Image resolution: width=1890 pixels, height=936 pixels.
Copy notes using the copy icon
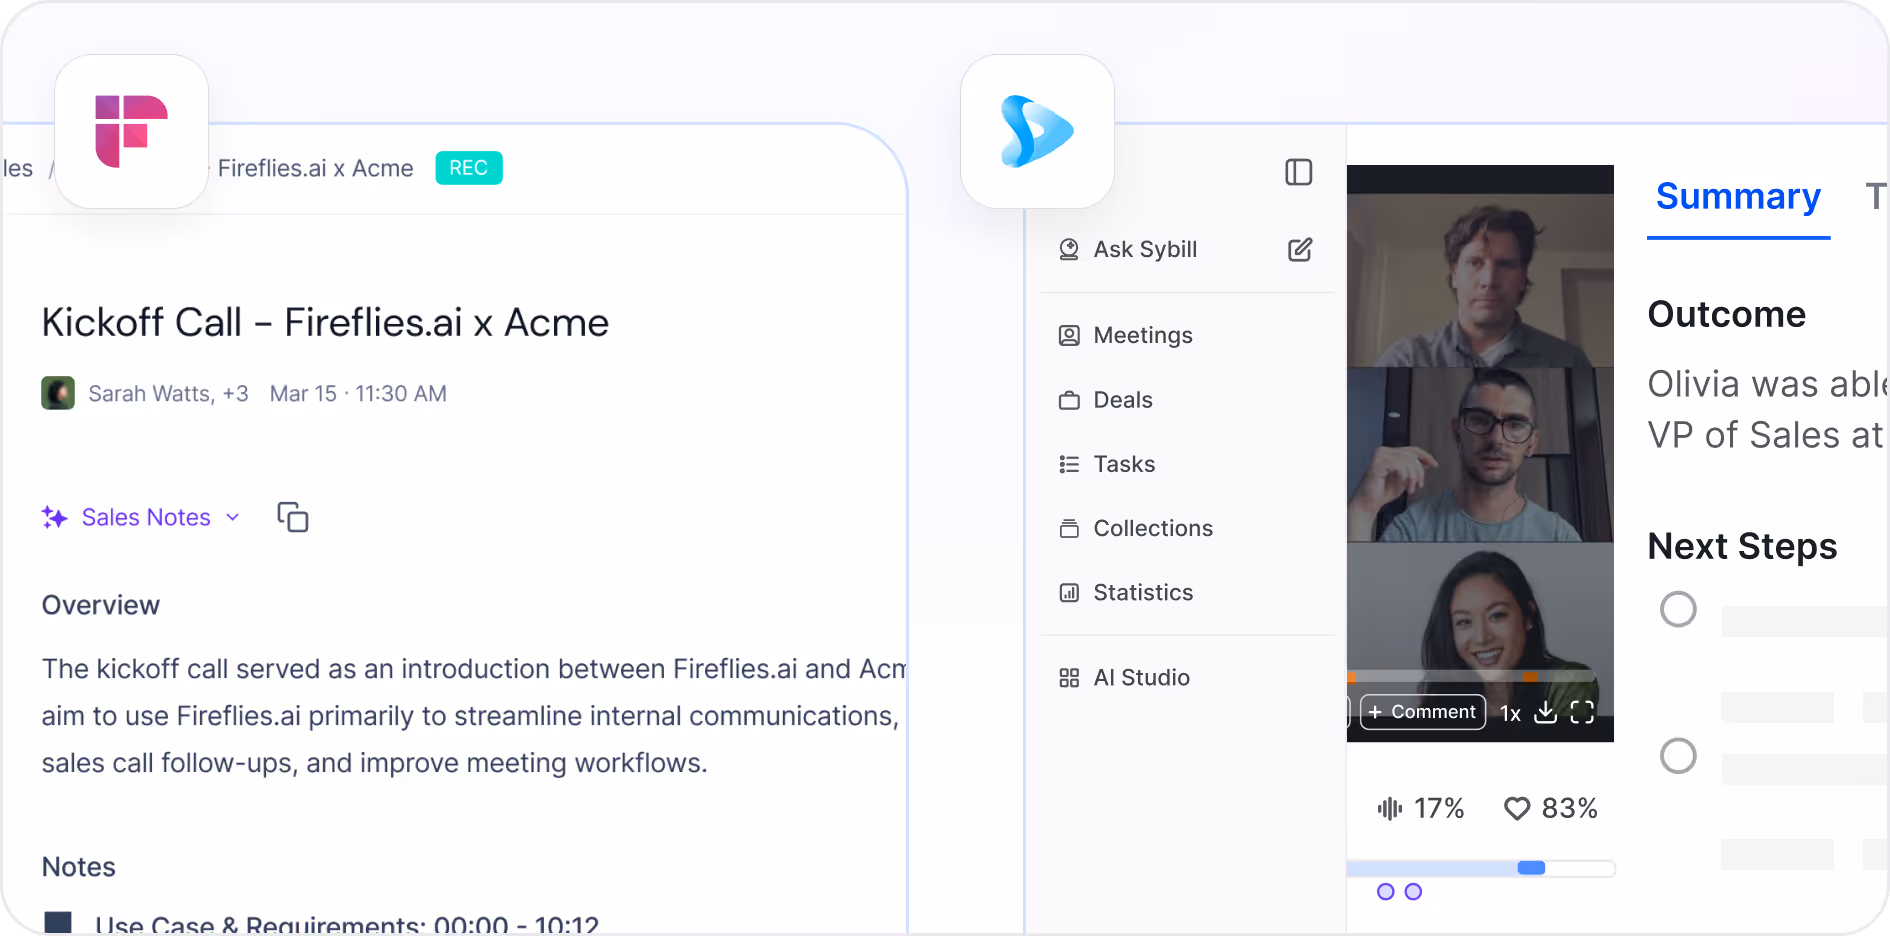click(x=292, y=517)
